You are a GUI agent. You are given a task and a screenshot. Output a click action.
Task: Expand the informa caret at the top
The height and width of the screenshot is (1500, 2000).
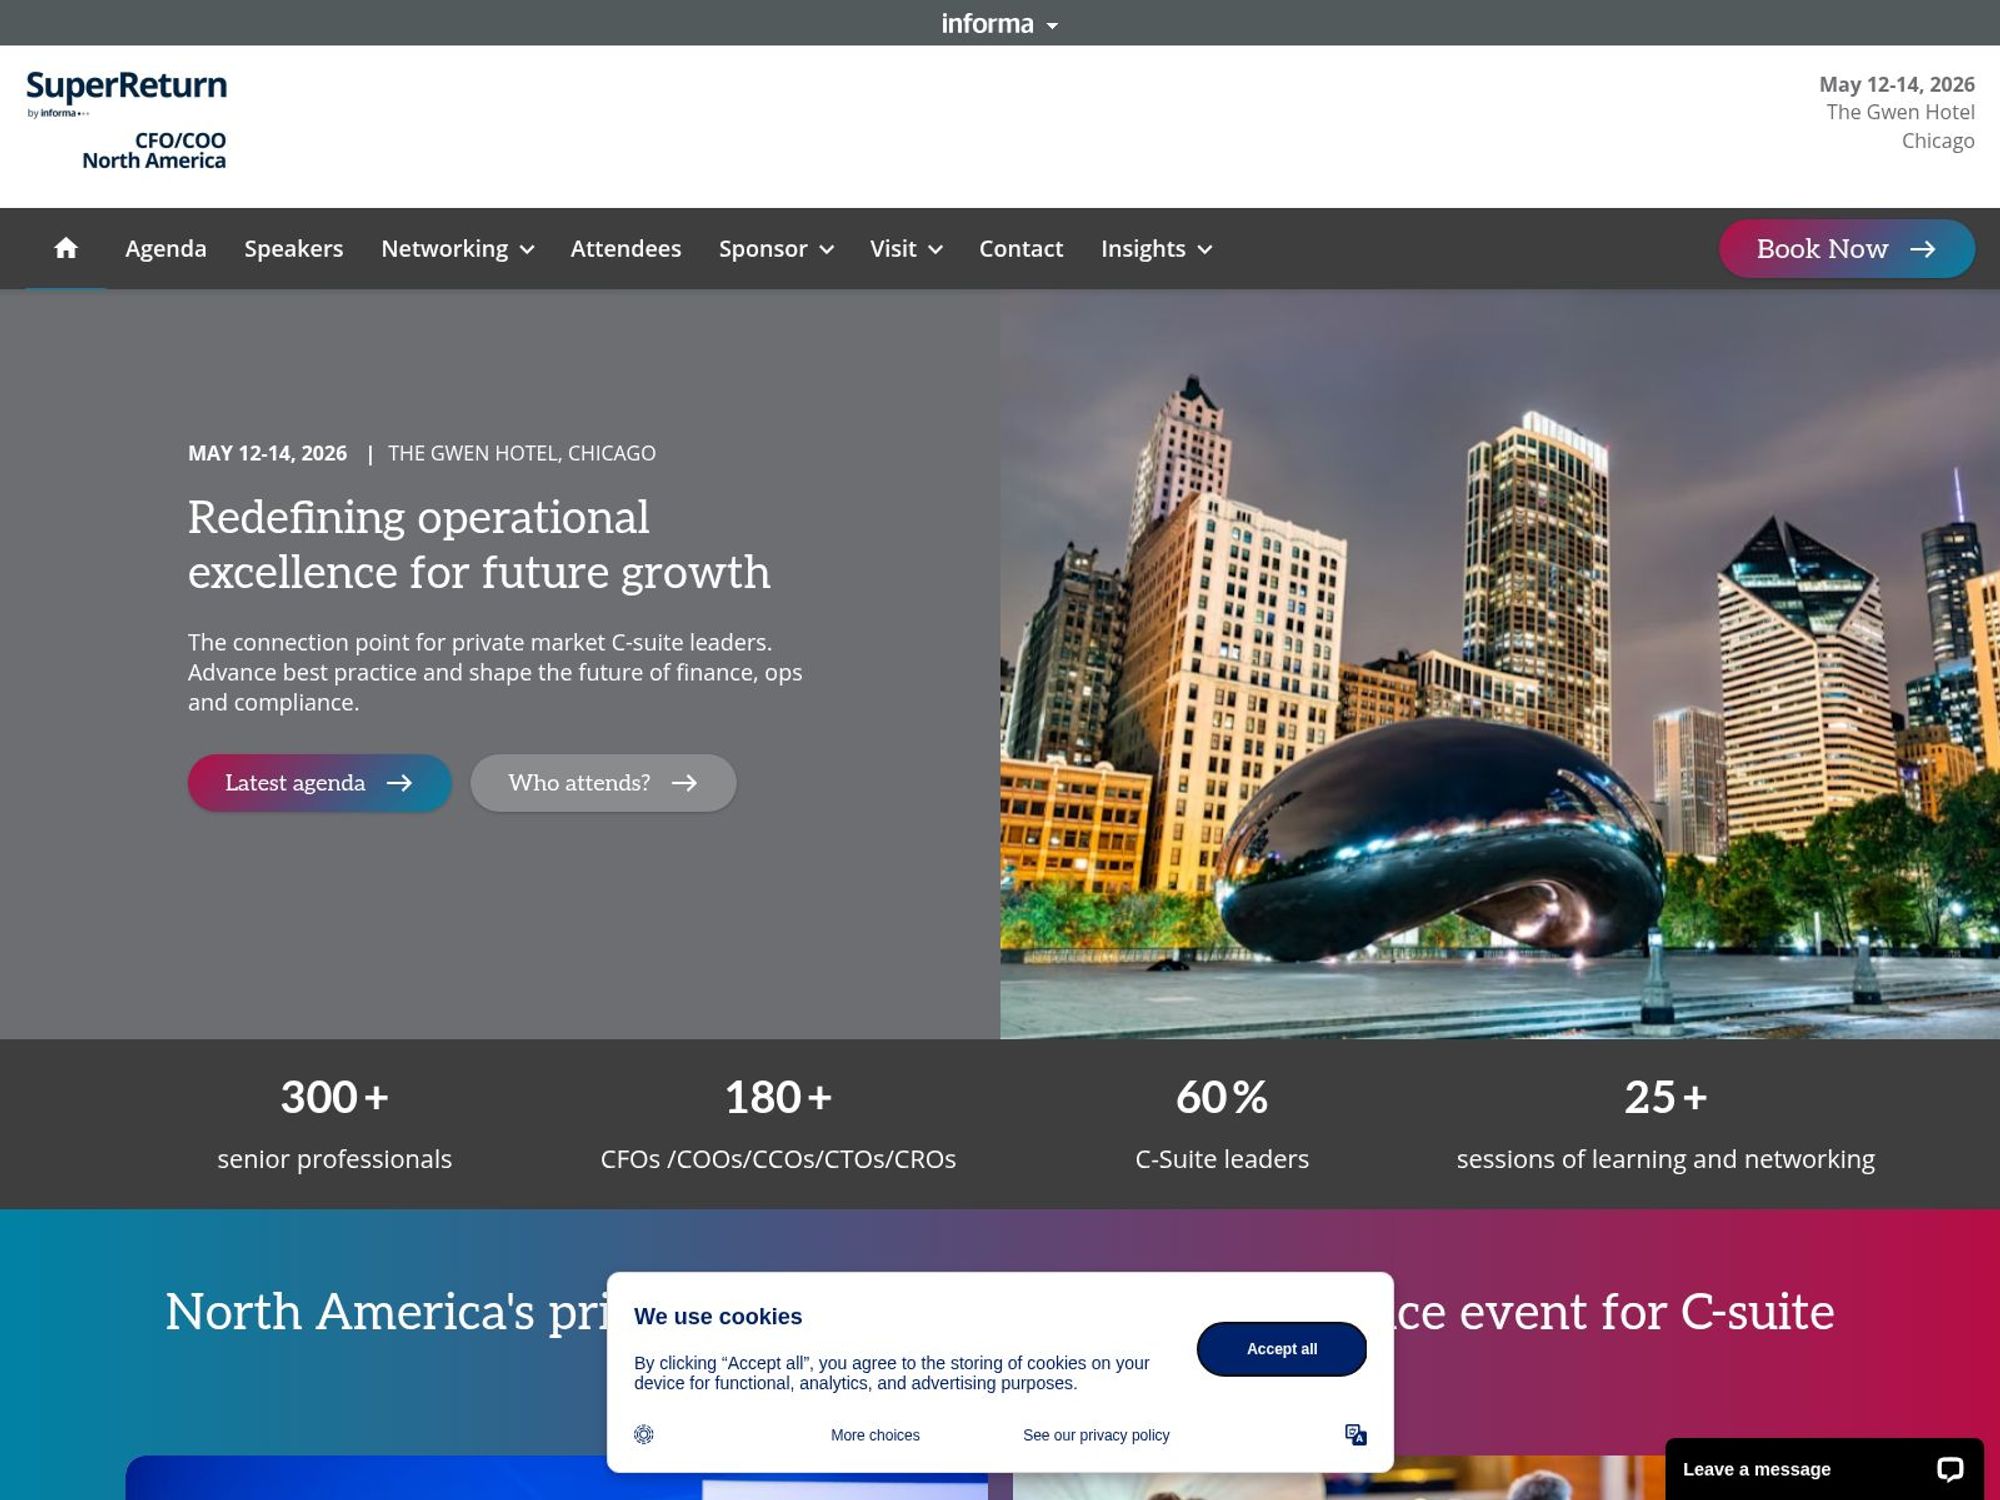point(1051,24)
